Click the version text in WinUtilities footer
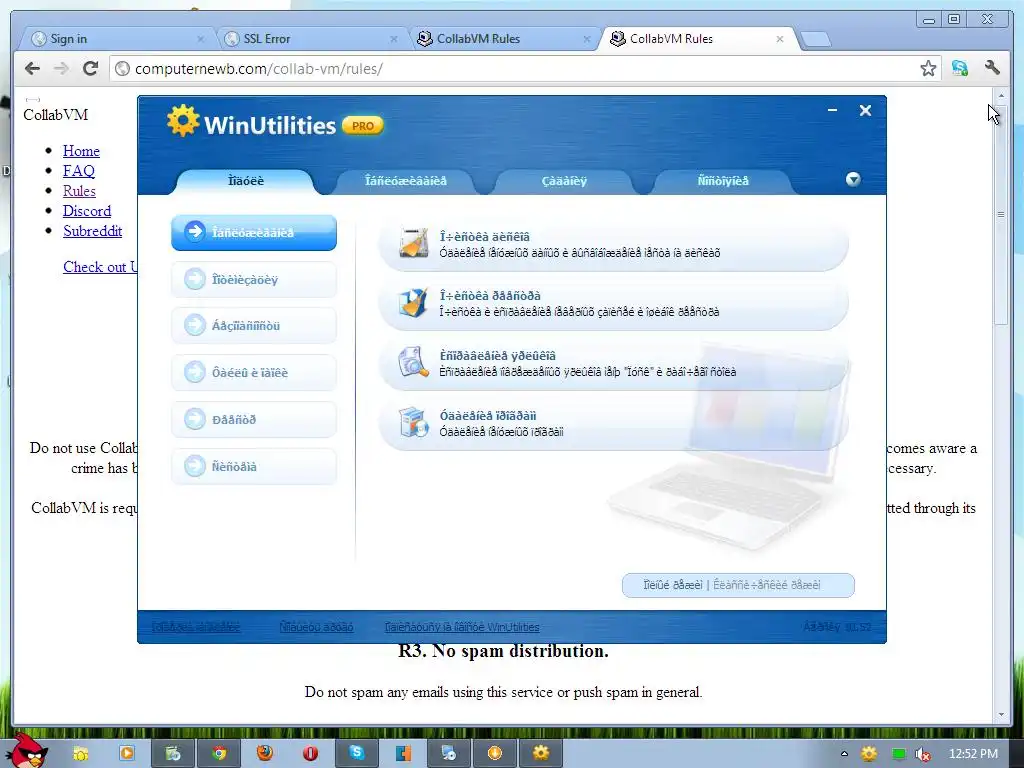The image size is (1024, 768). tap(837, 627)
